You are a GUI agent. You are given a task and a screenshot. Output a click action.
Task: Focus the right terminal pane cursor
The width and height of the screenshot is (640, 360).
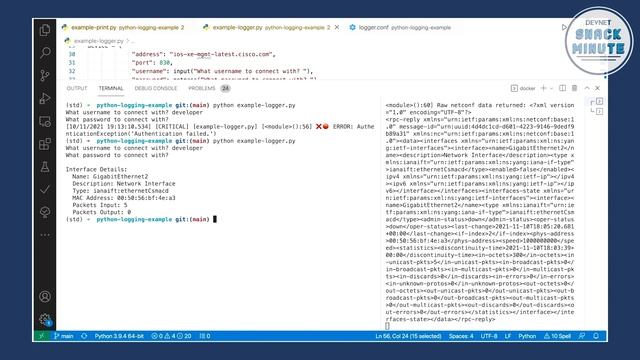pyautogui.click(x=387, y=326)
